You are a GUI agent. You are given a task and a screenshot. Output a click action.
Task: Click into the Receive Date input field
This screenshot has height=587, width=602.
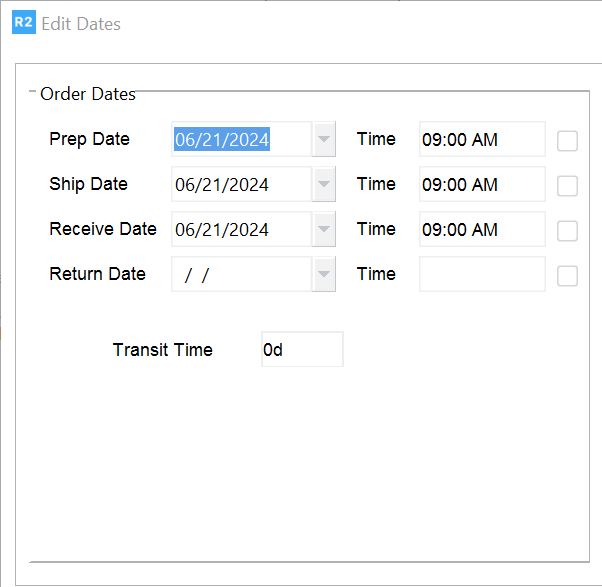coord(240,230)
